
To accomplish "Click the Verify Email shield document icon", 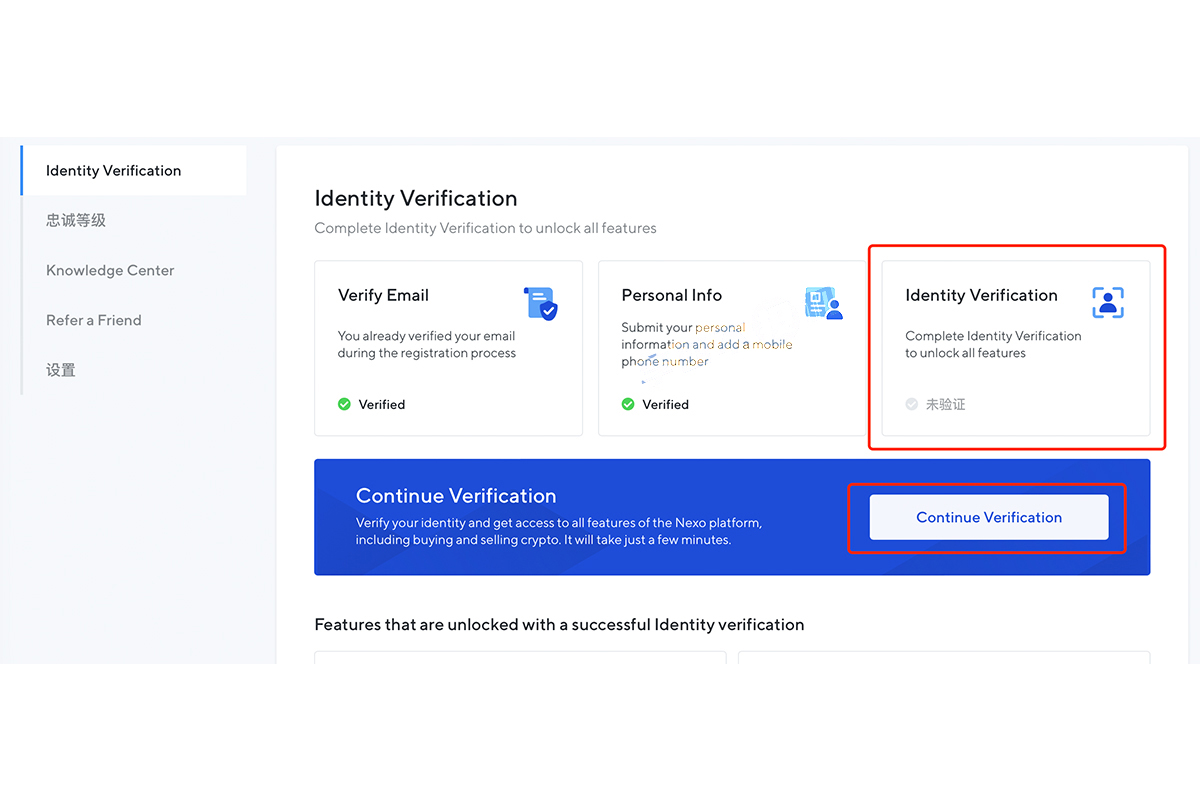I will point(540,303).
